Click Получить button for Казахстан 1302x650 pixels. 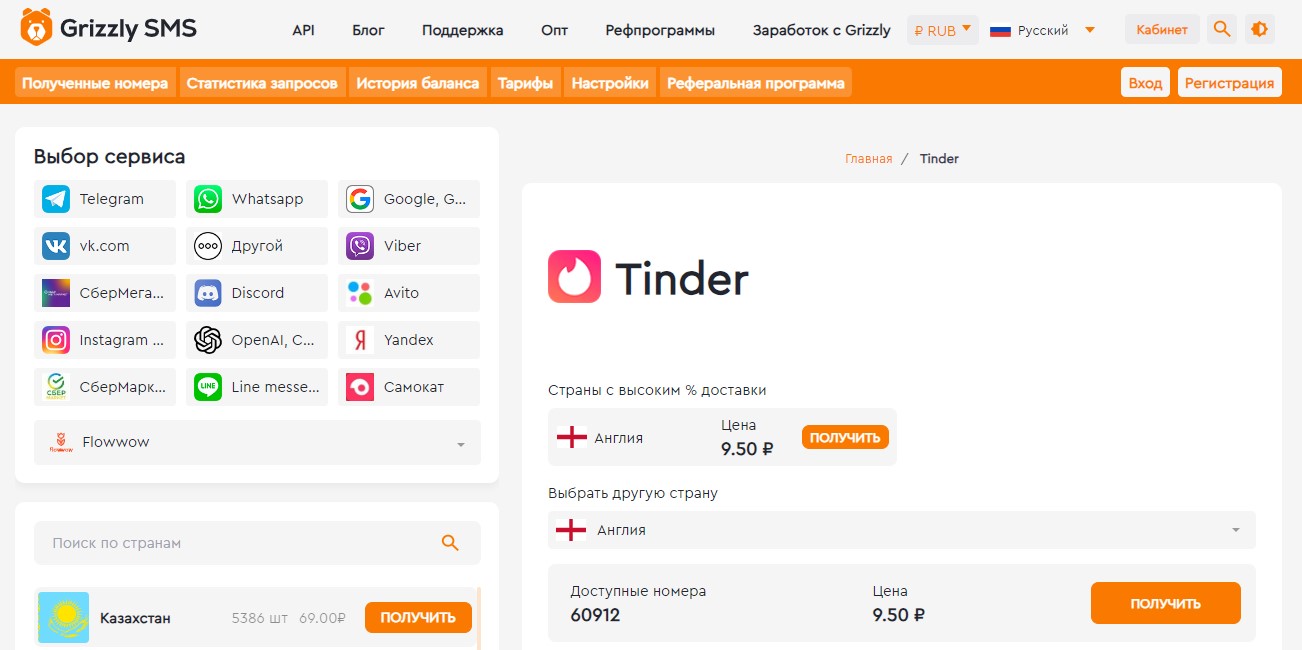pos(418,617)
